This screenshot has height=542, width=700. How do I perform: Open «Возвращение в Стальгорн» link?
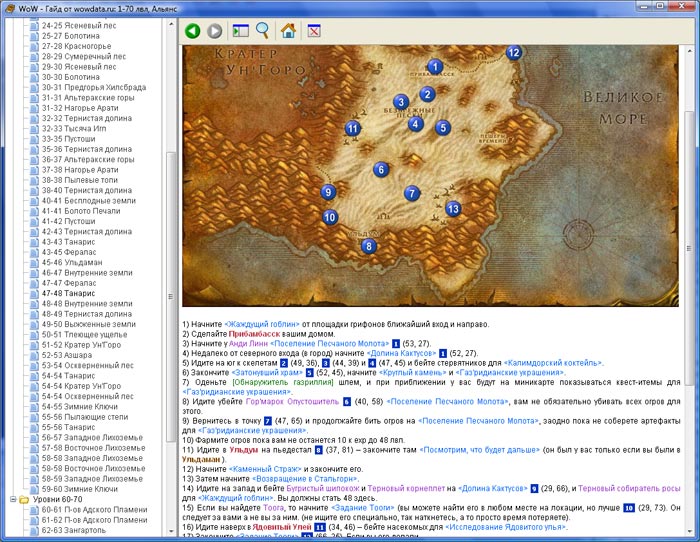click(x=305, y=479)
